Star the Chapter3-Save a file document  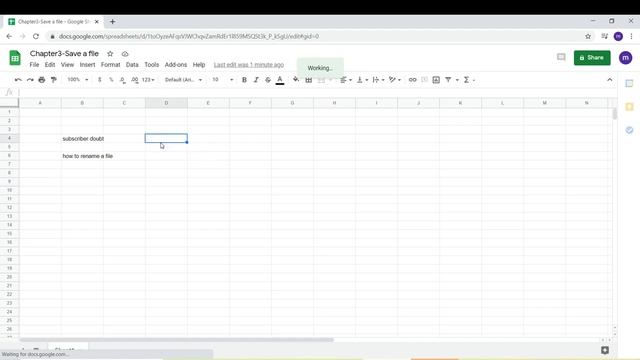click(x=110, y=54)
